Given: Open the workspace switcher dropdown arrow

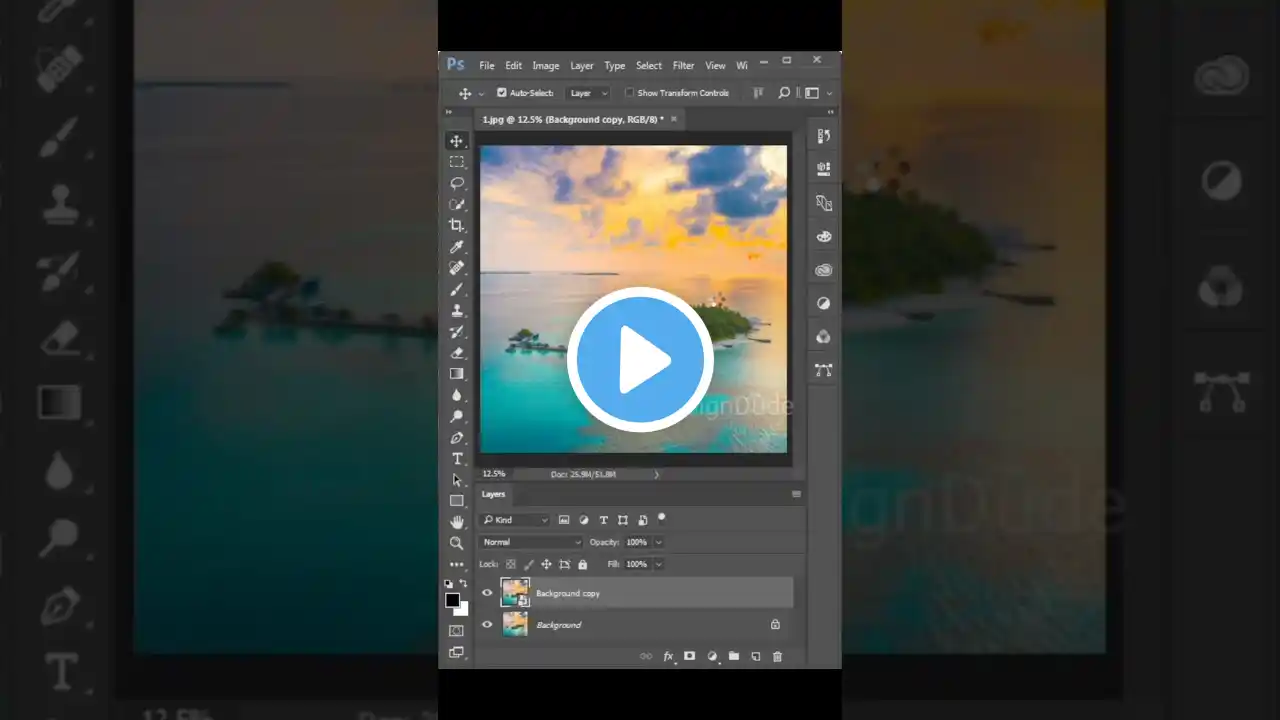Looking at the screenshot, I should click(829, 93).
